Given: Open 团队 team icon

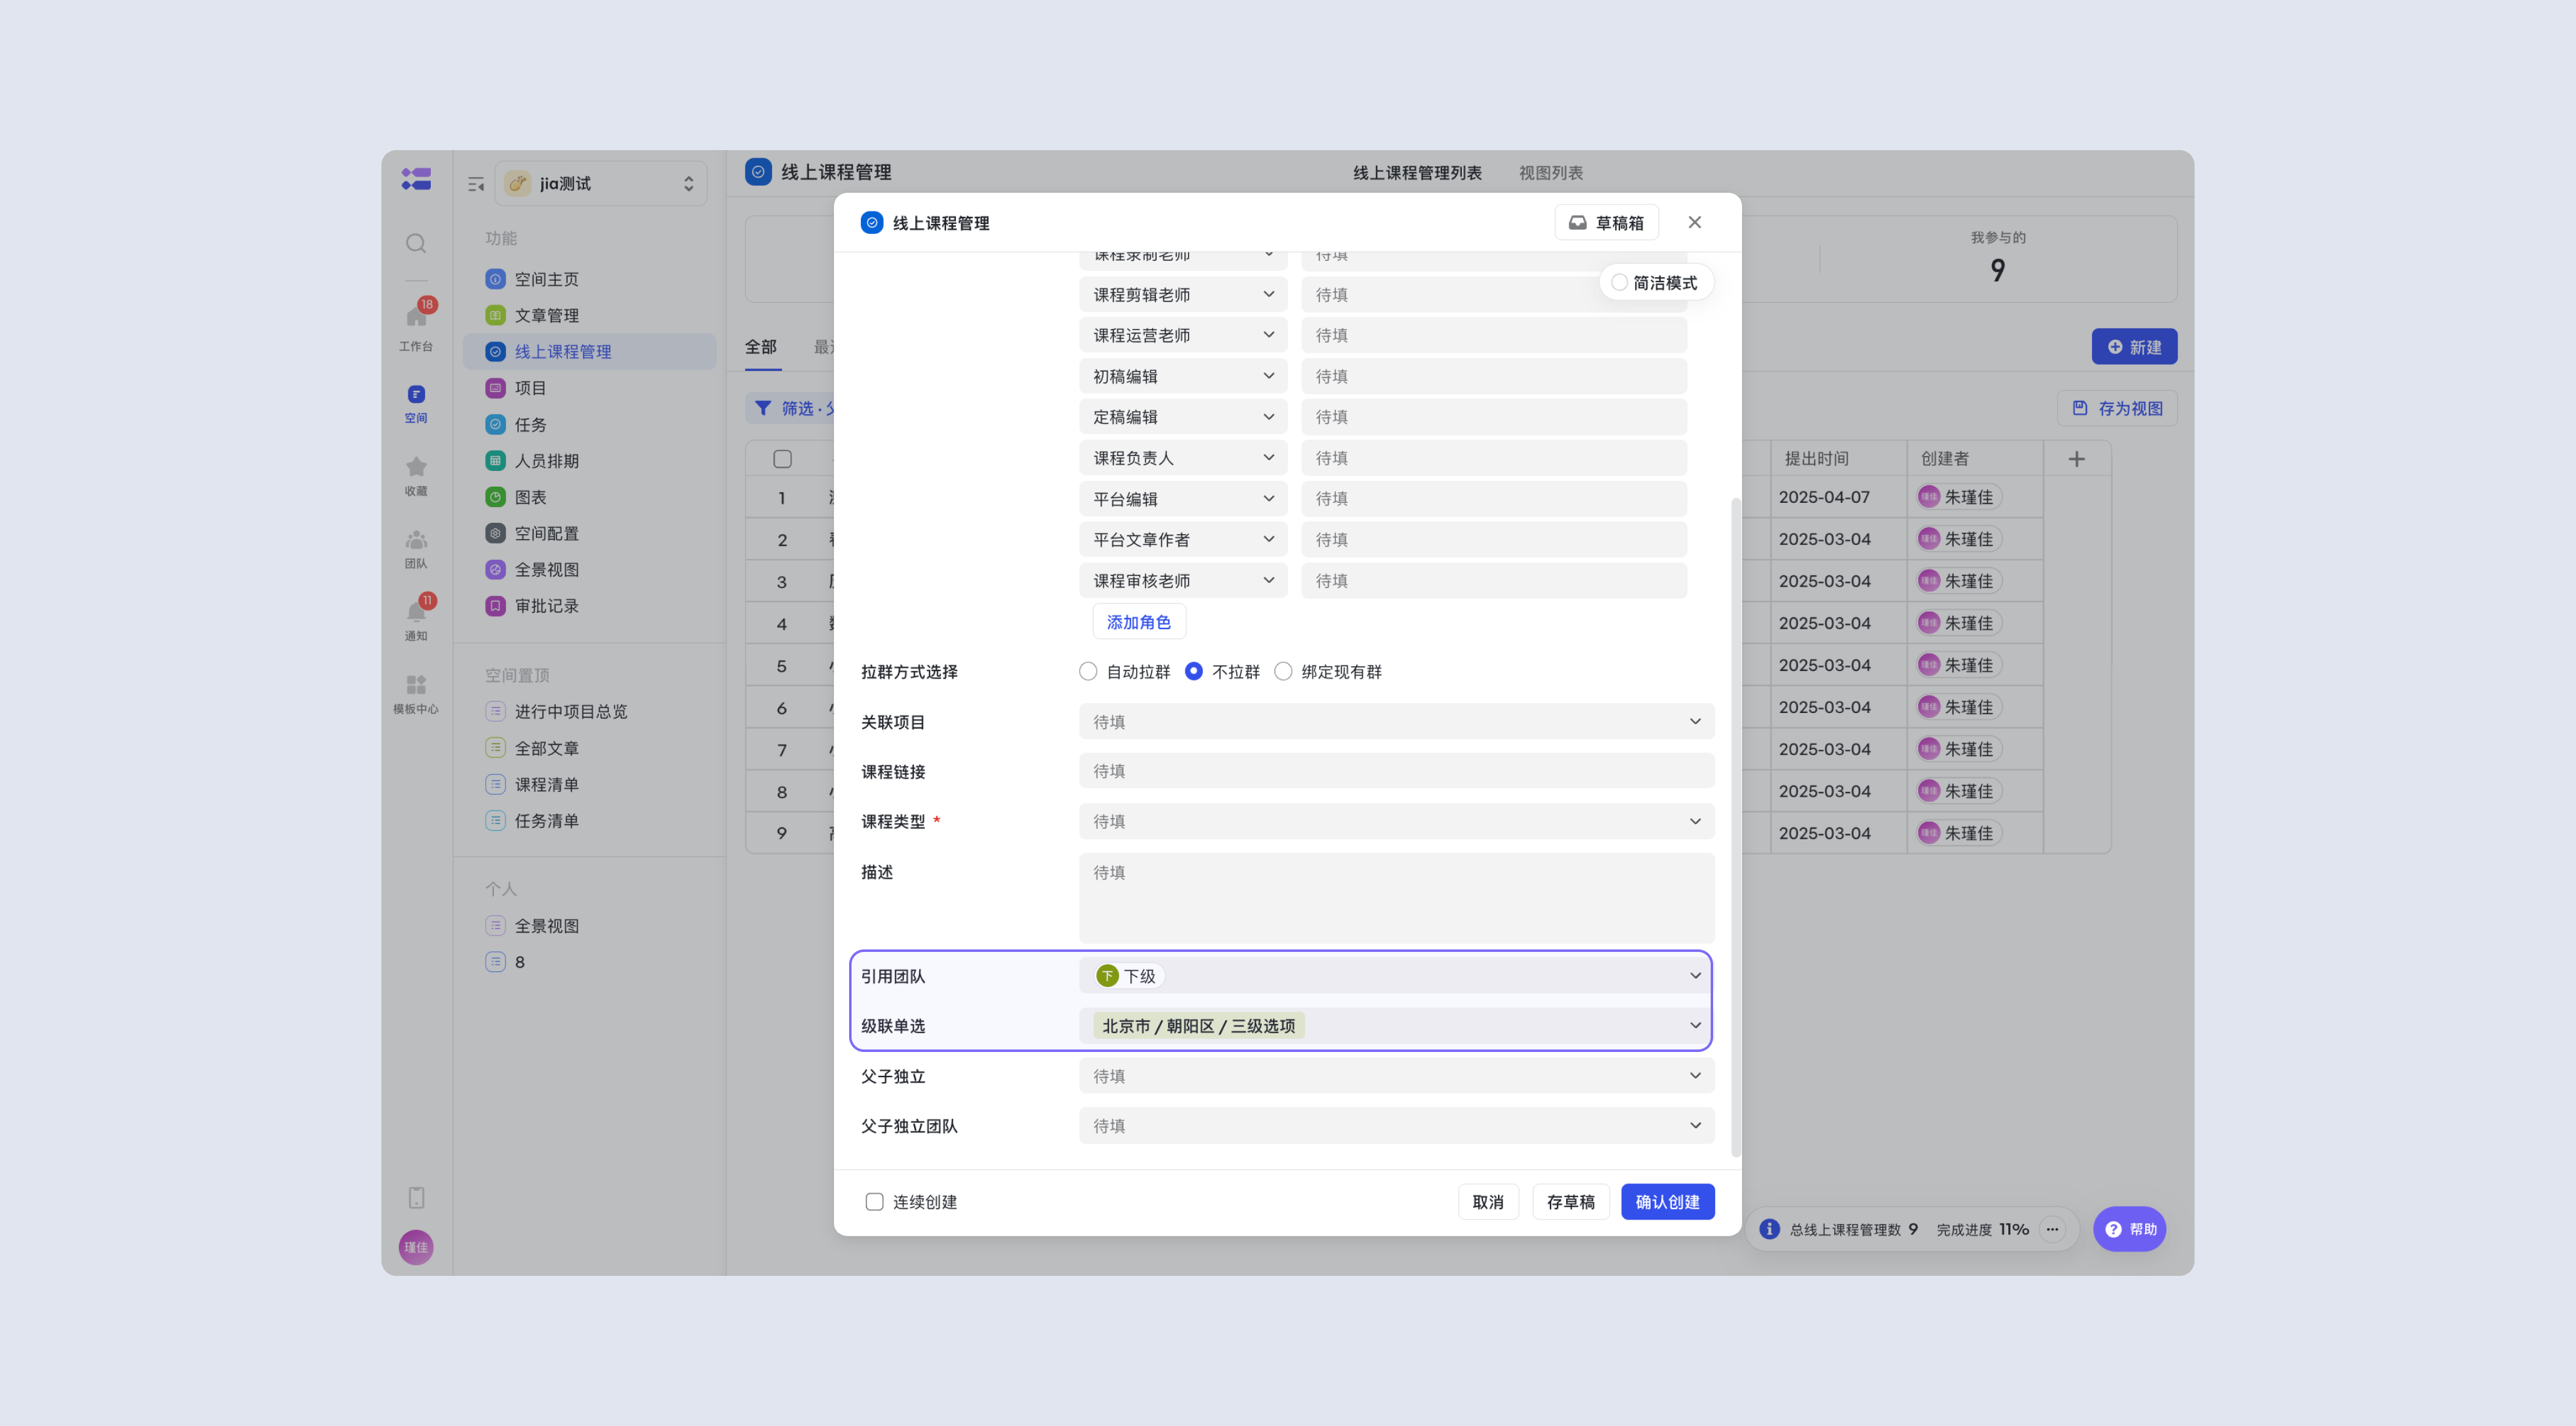Looking at the screenshot, I should pos(416,549).
